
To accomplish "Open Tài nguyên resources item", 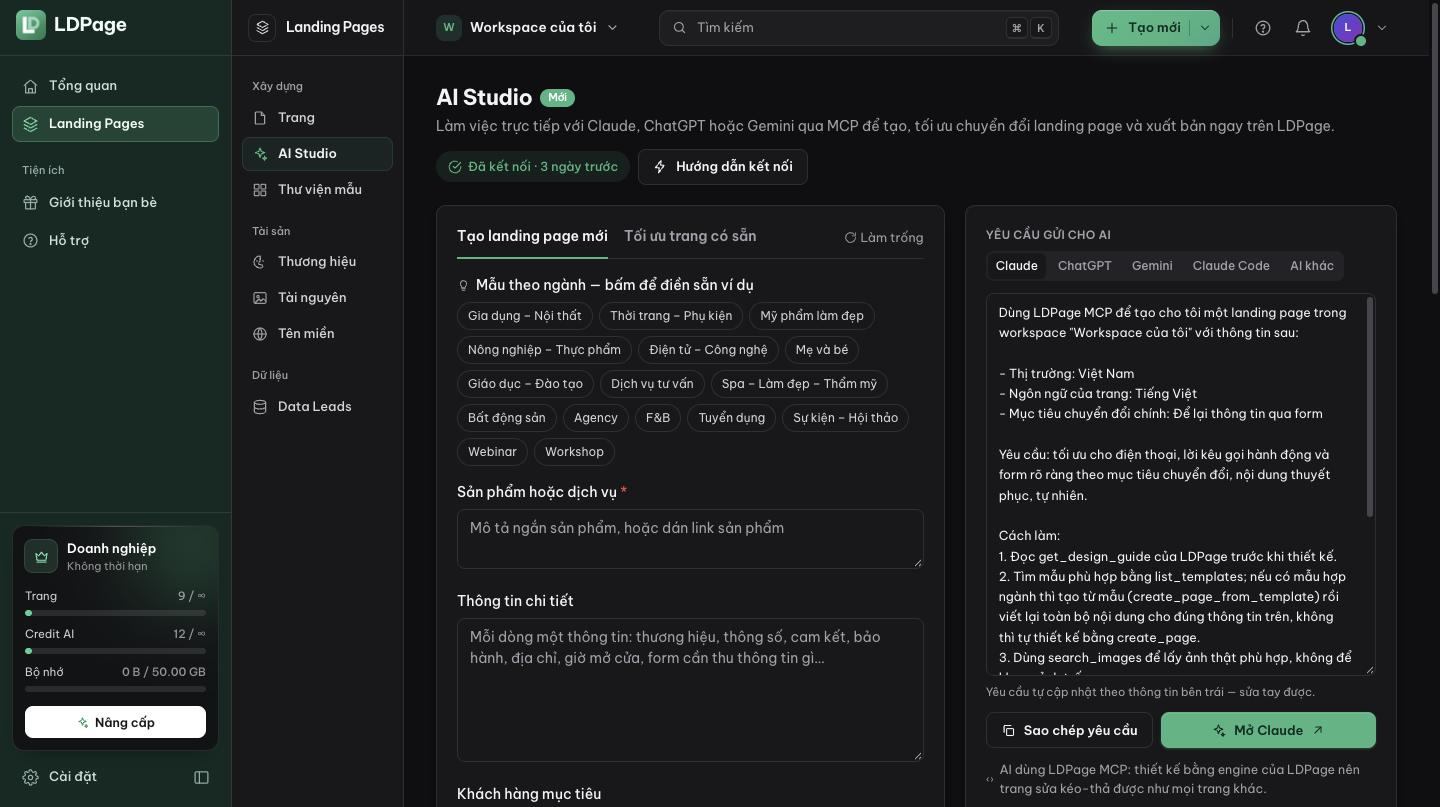I will (317, 298).
